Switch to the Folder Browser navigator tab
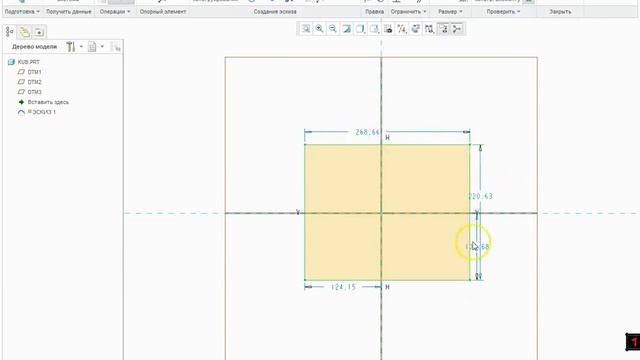Viewport: 640px width, 360px height. (x=24, y=32)
